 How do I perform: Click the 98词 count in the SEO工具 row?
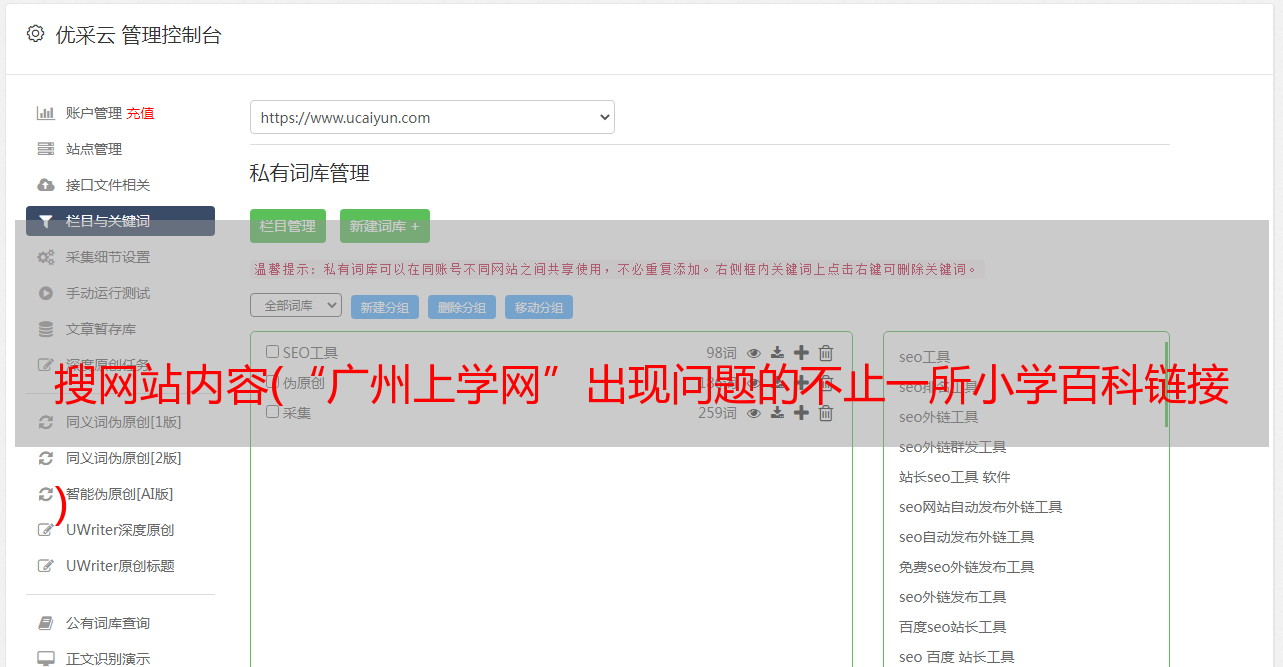click(x=721, y=352)
